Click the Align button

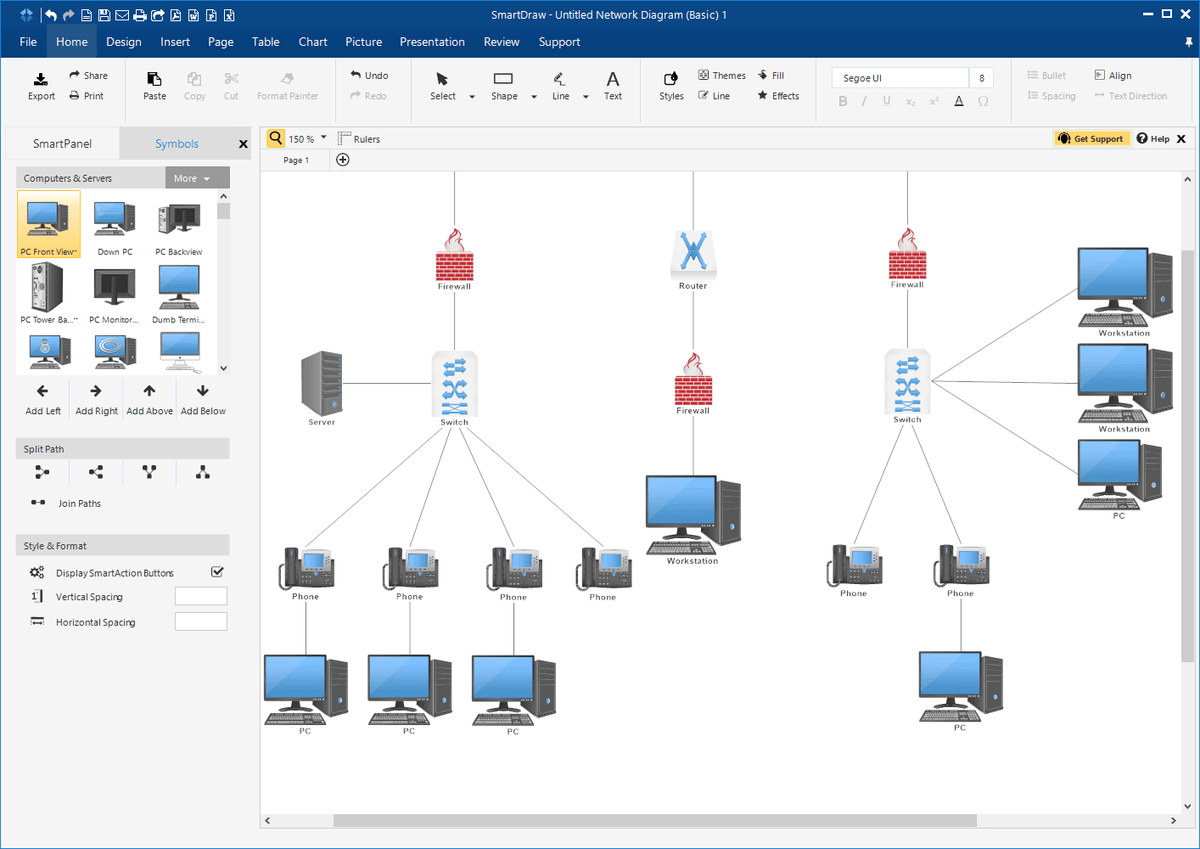1113,75
